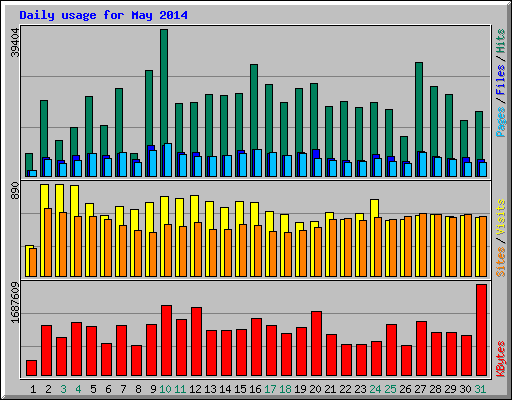Click the Hits legend label

click(x=500, y=41)
